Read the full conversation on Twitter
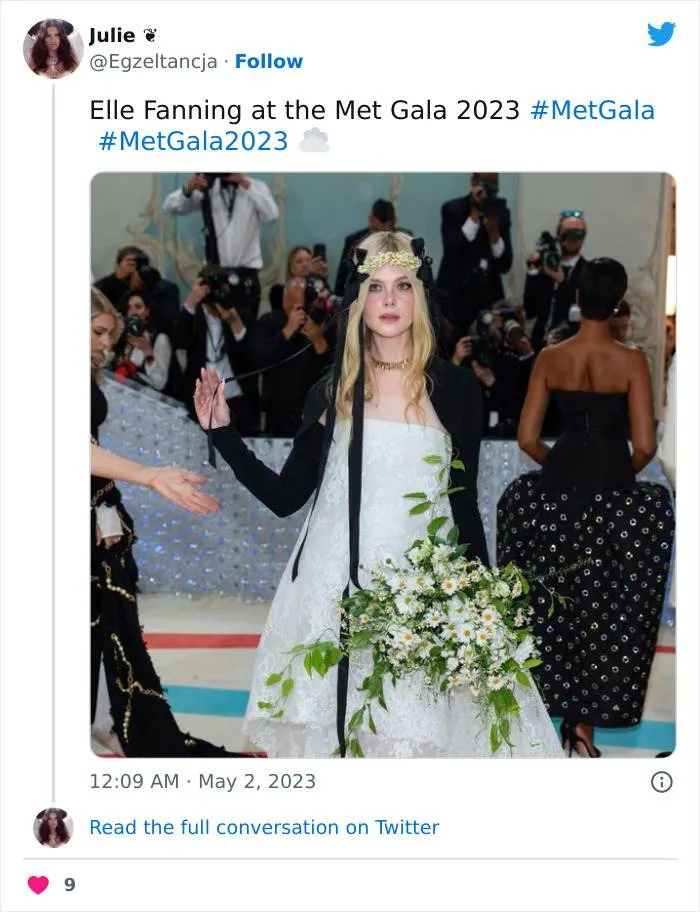Image resolution: width=700 pixels, height=912 pixels. 264,827
